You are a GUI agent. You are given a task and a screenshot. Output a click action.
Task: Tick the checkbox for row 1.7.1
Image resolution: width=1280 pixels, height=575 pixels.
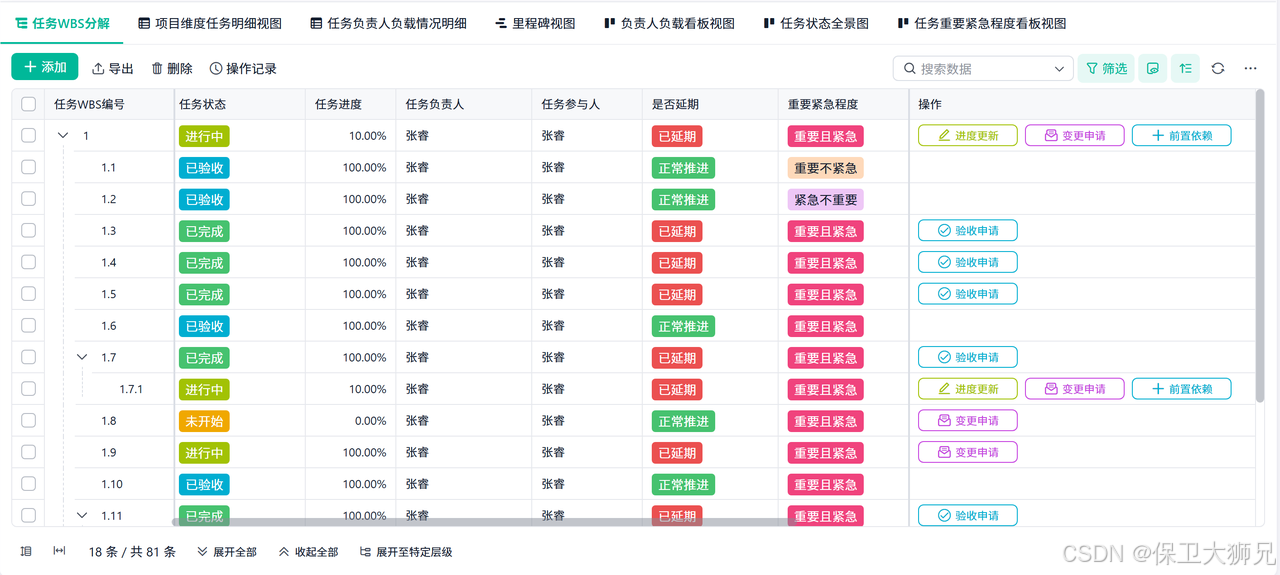(x=28, y=389)
